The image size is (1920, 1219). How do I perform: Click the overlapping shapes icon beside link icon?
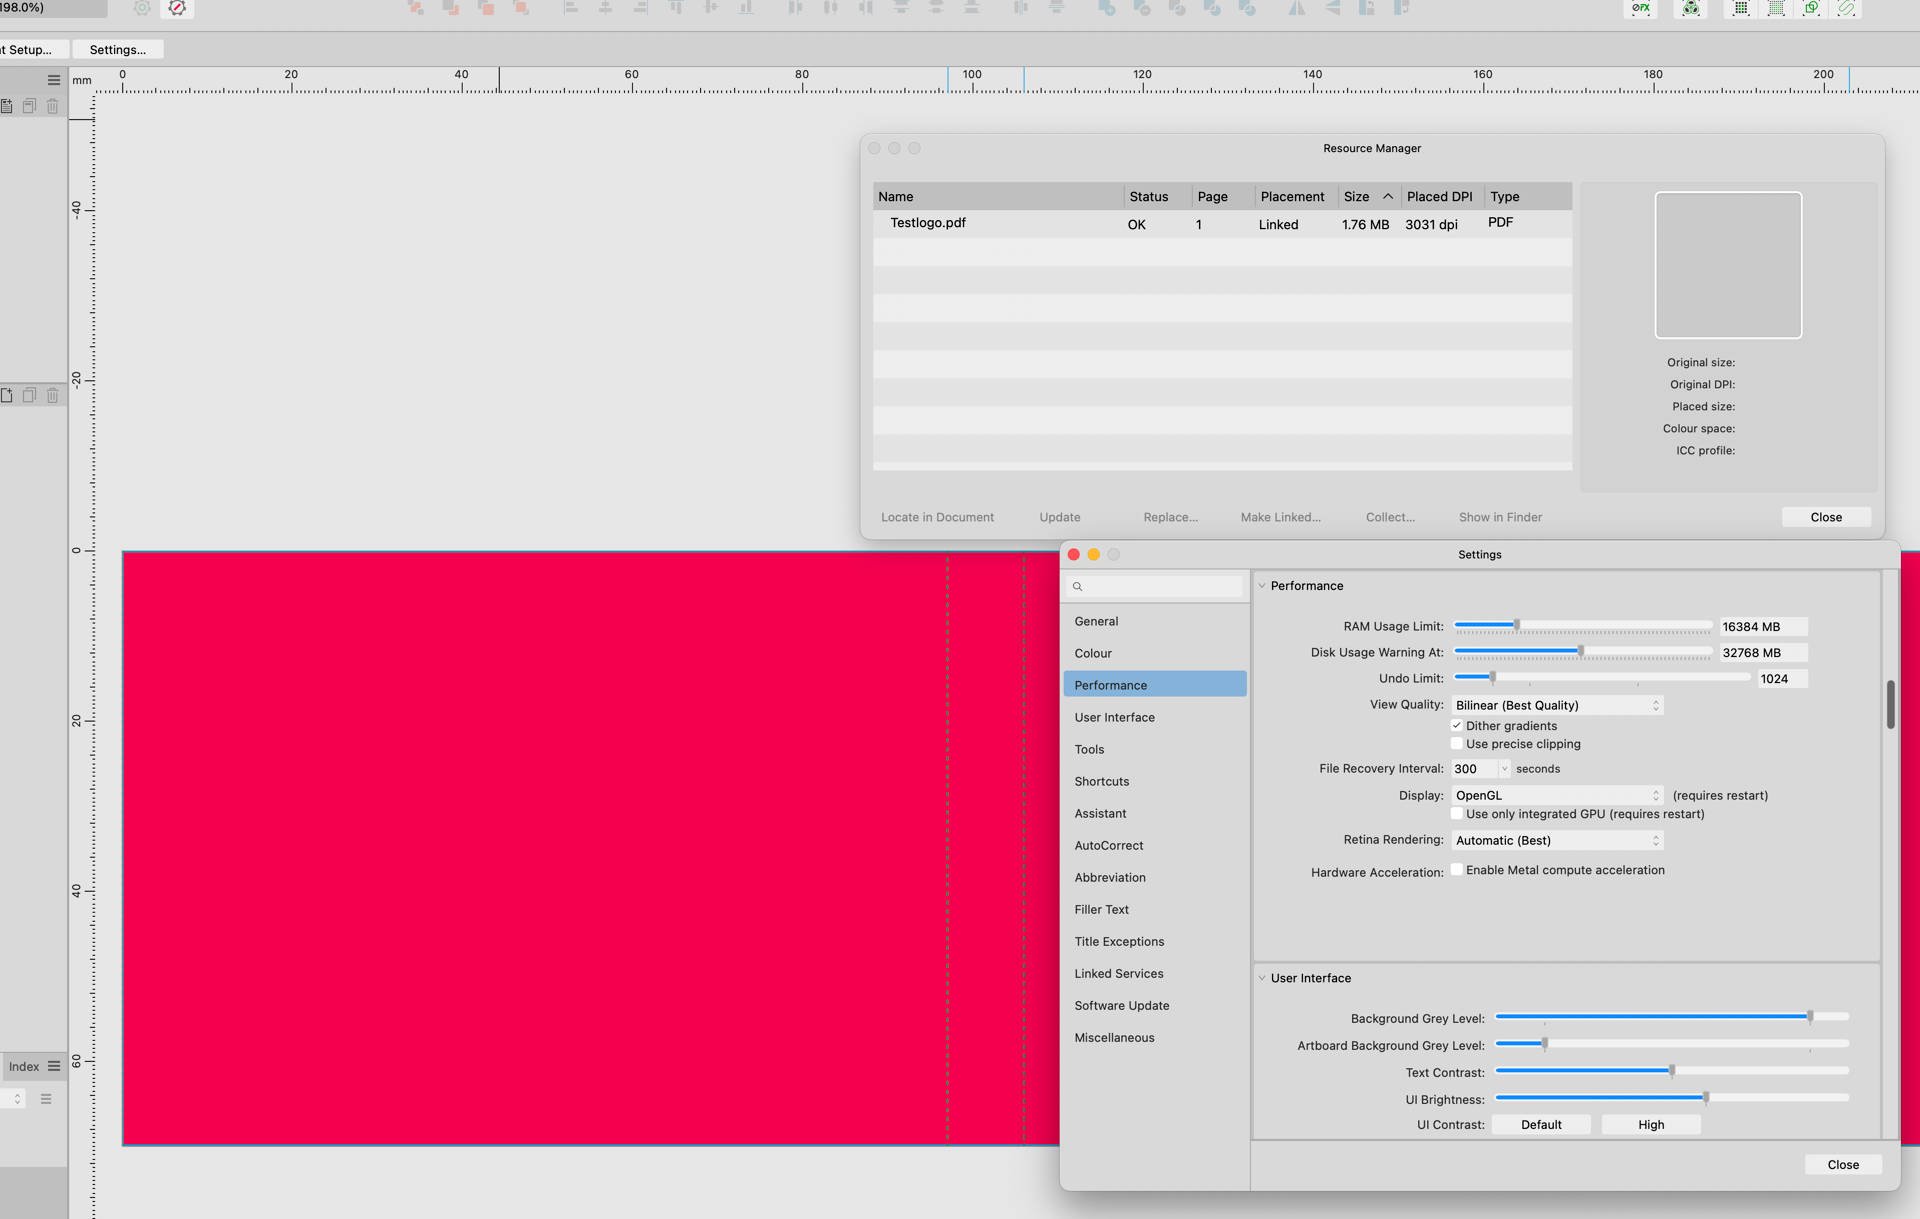[1811, 8]
